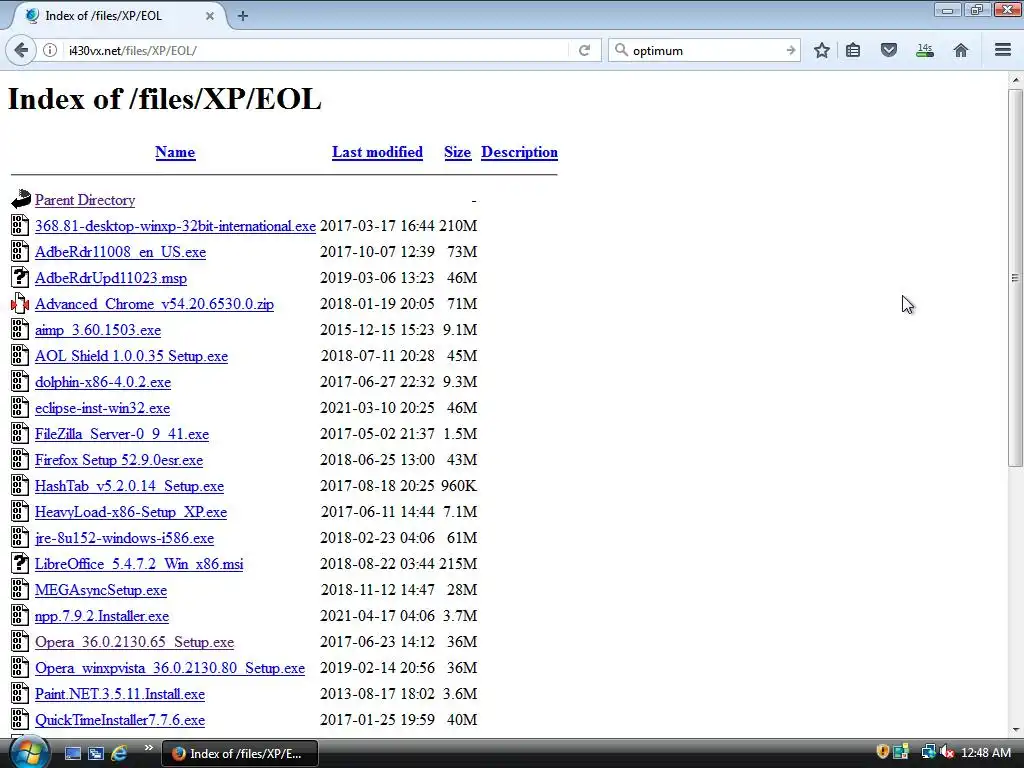The height and width of the screenshot is (768, 1024).
Task: Bookmark this page with the star icon
Action: click(x=822, y=50)
